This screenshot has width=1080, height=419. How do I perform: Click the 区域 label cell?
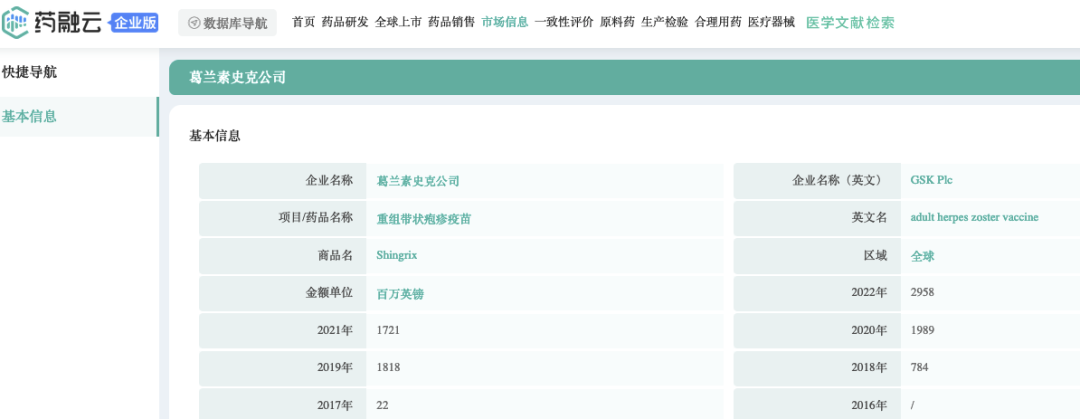tap(817, 256)
